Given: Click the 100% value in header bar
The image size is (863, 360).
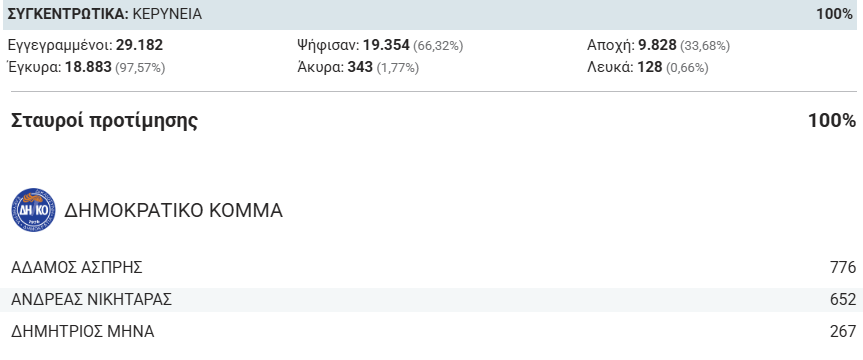Looking at the screenshot, I should pos(834,14).
